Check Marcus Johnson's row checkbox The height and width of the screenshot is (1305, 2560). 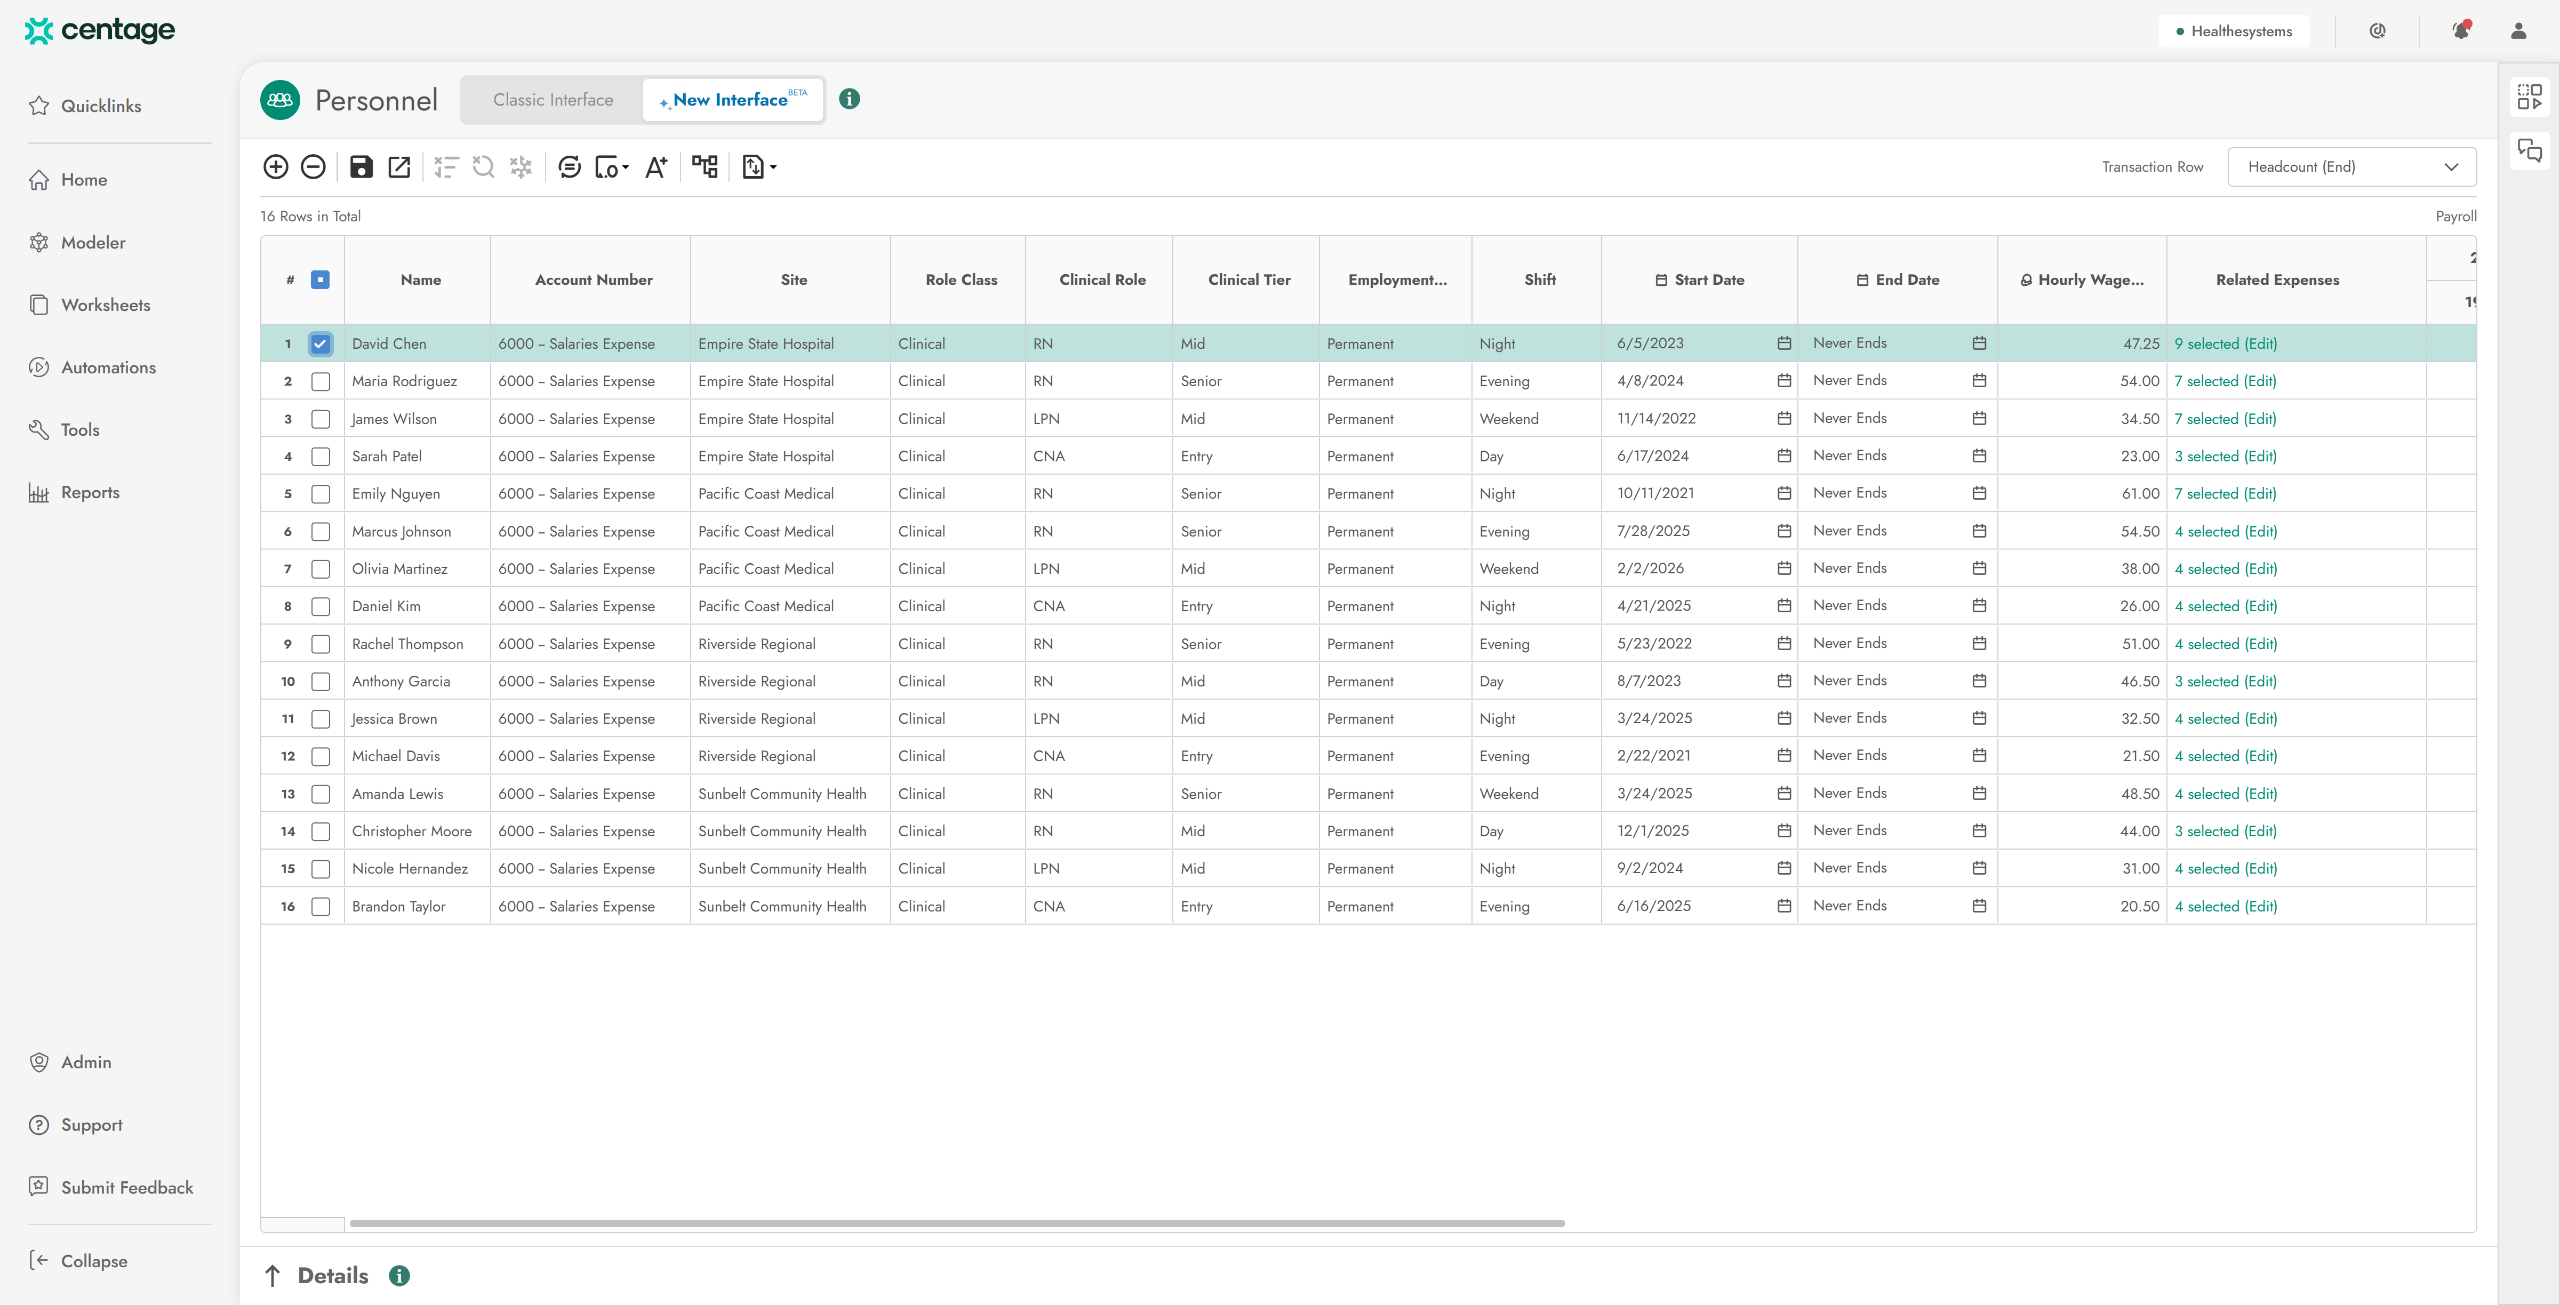point(320,532)
